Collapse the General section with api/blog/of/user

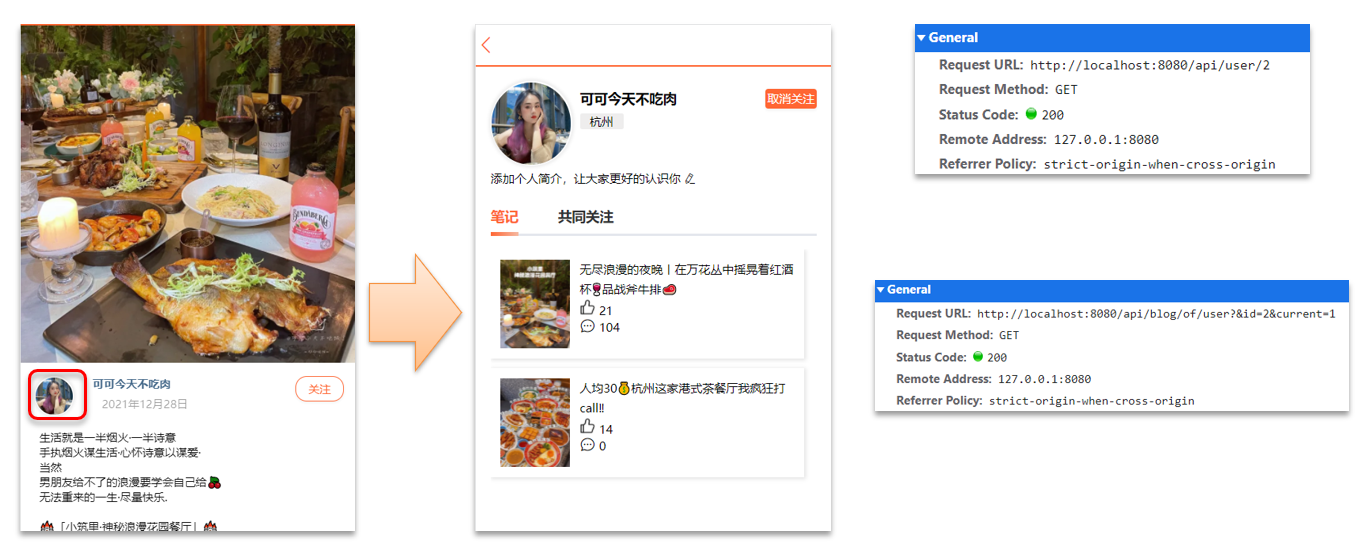point(881,290)
